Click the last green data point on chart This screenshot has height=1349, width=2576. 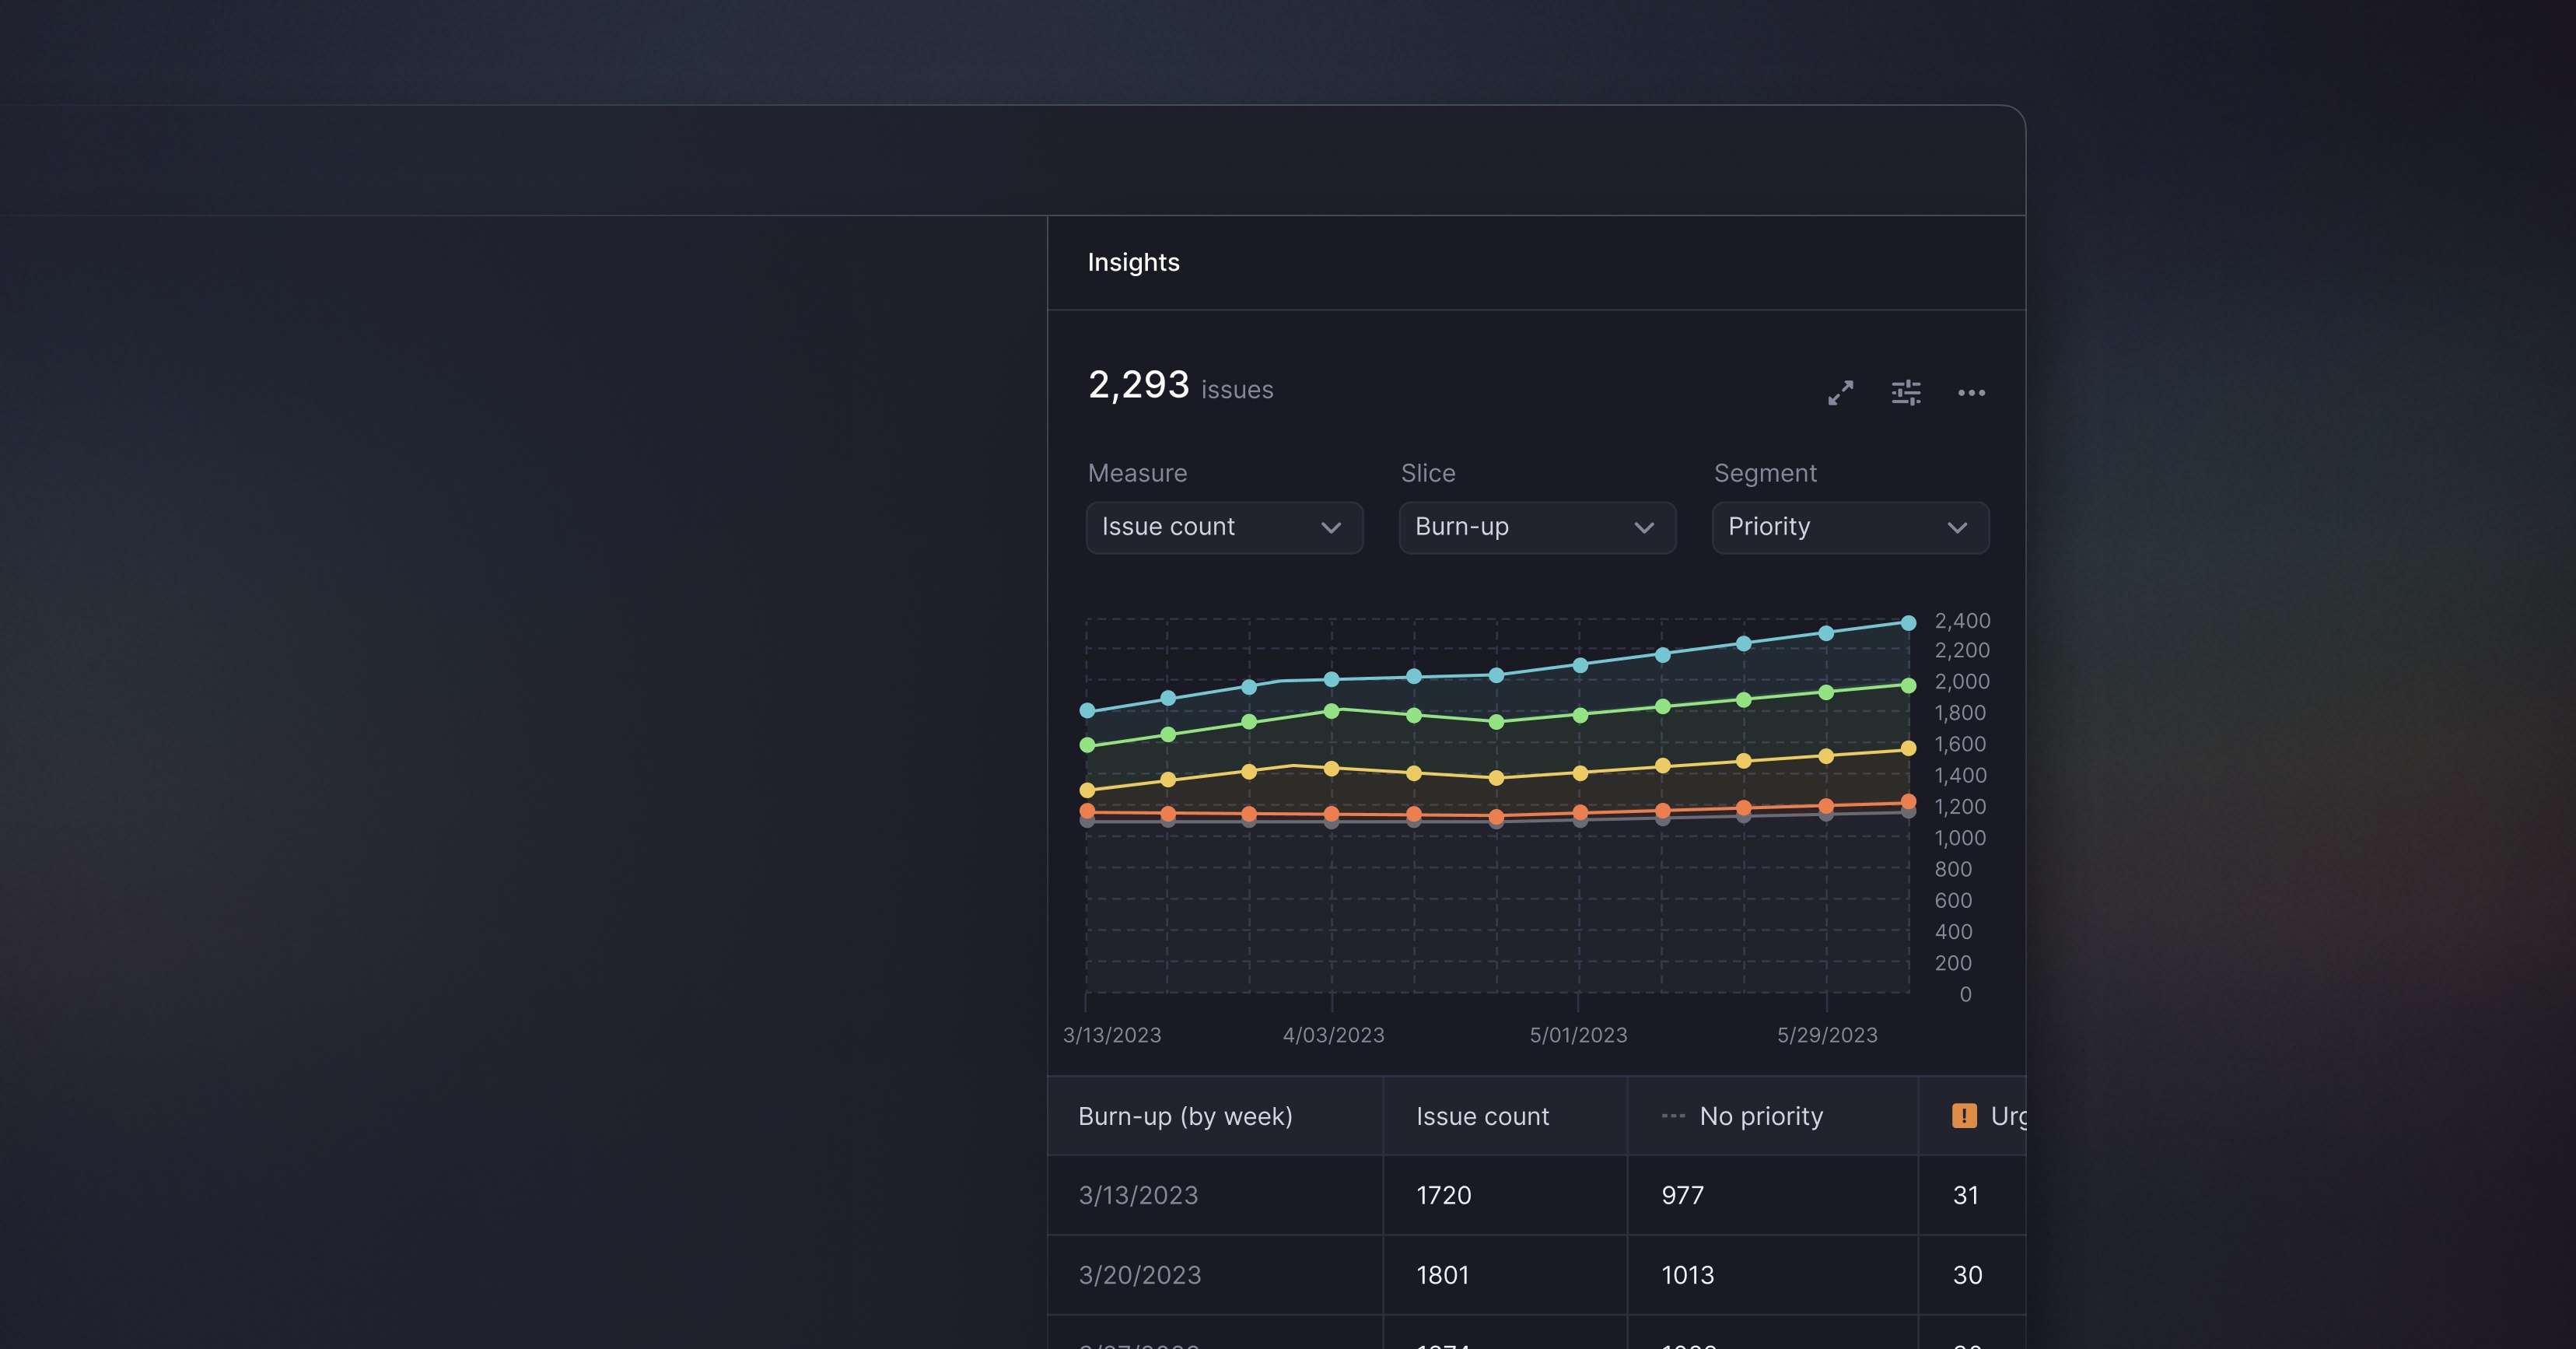tap(1908, 685)
